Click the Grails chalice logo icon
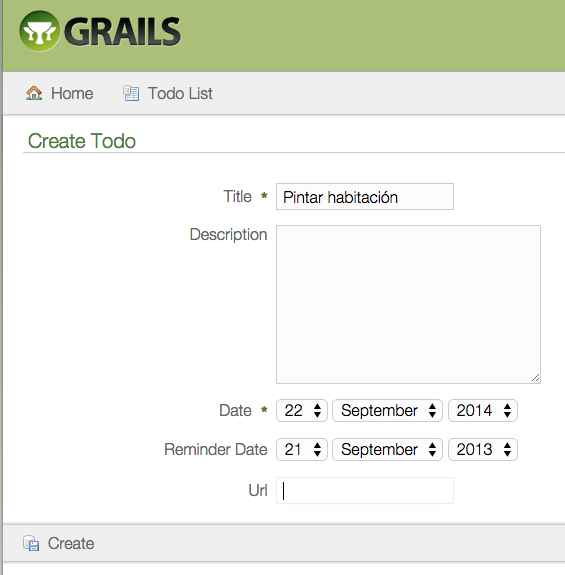The image size is (565, 575). 40,31
